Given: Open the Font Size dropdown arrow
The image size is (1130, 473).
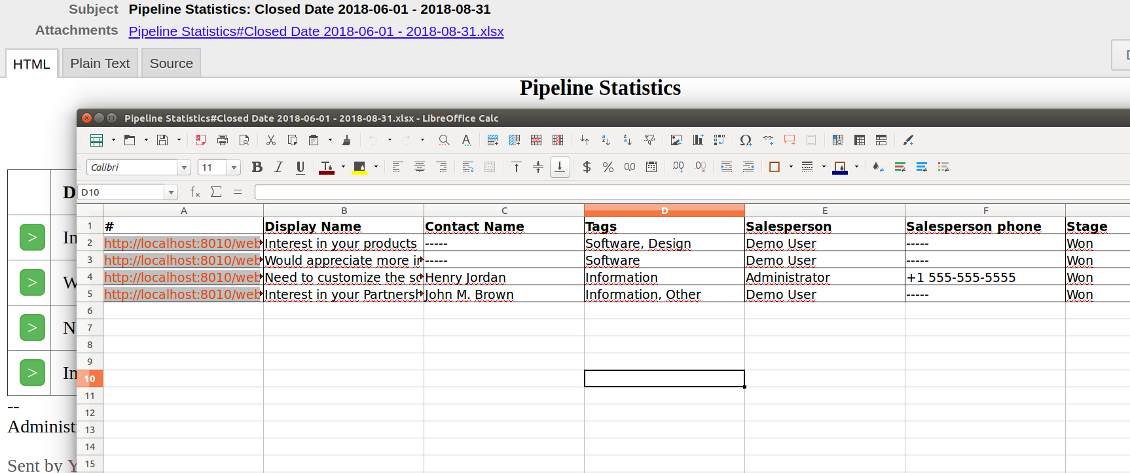Looking at the screenshot, I should [x=233, y=167].
